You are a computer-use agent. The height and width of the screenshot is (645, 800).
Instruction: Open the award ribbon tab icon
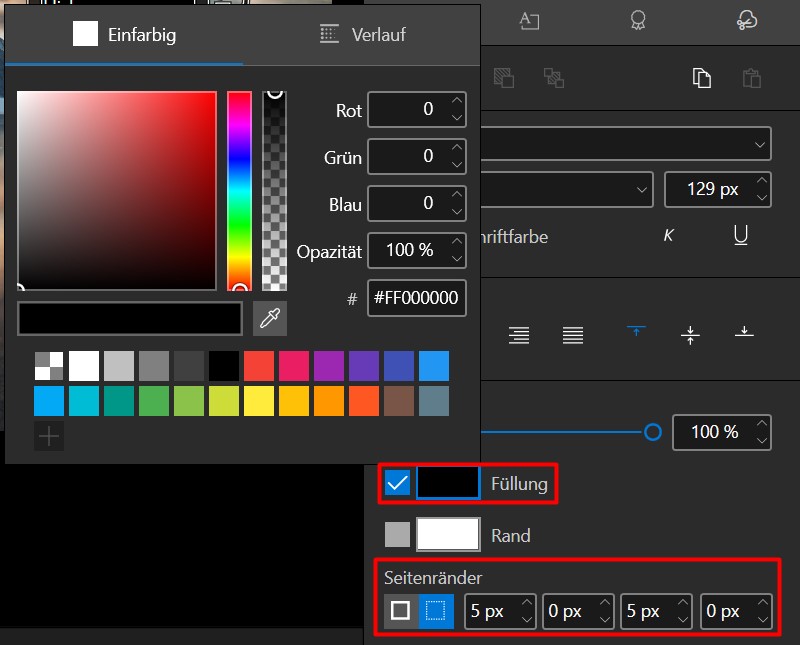638,20
